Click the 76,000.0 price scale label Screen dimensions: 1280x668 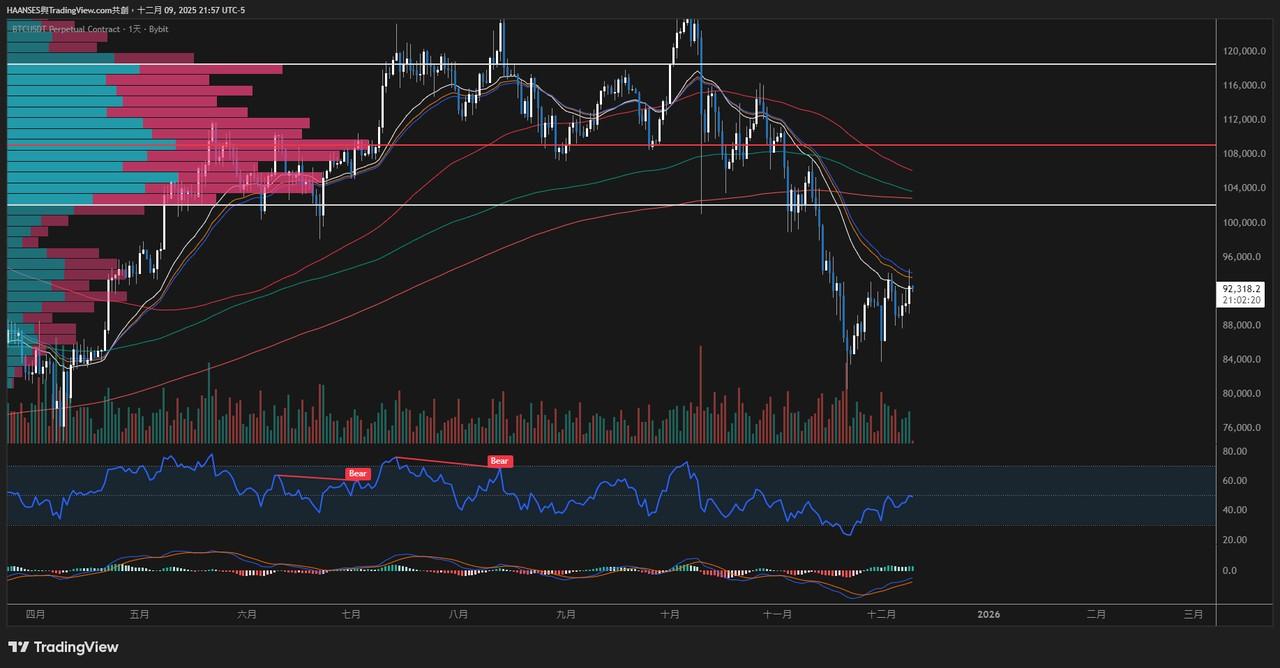click(x=1244, y=427)
